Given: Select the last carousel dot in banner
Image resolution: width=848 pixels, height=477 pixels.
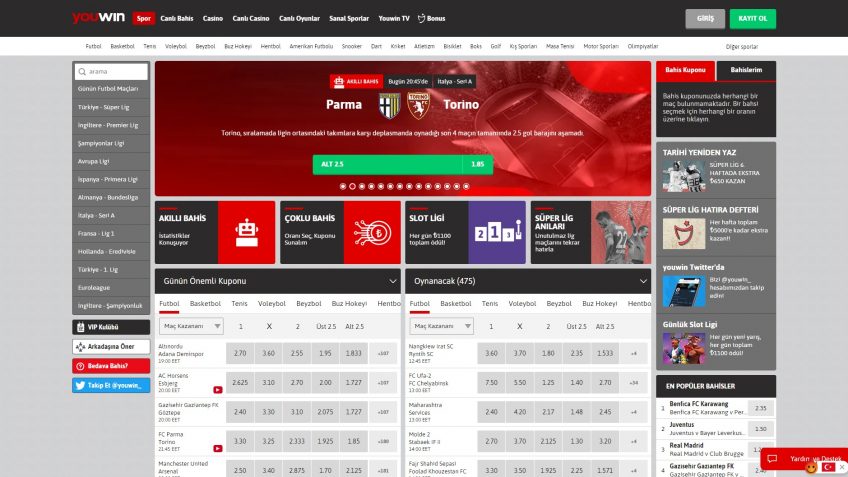Looking at the screenshot, I should pyautogui.click(x=466, y=186).
